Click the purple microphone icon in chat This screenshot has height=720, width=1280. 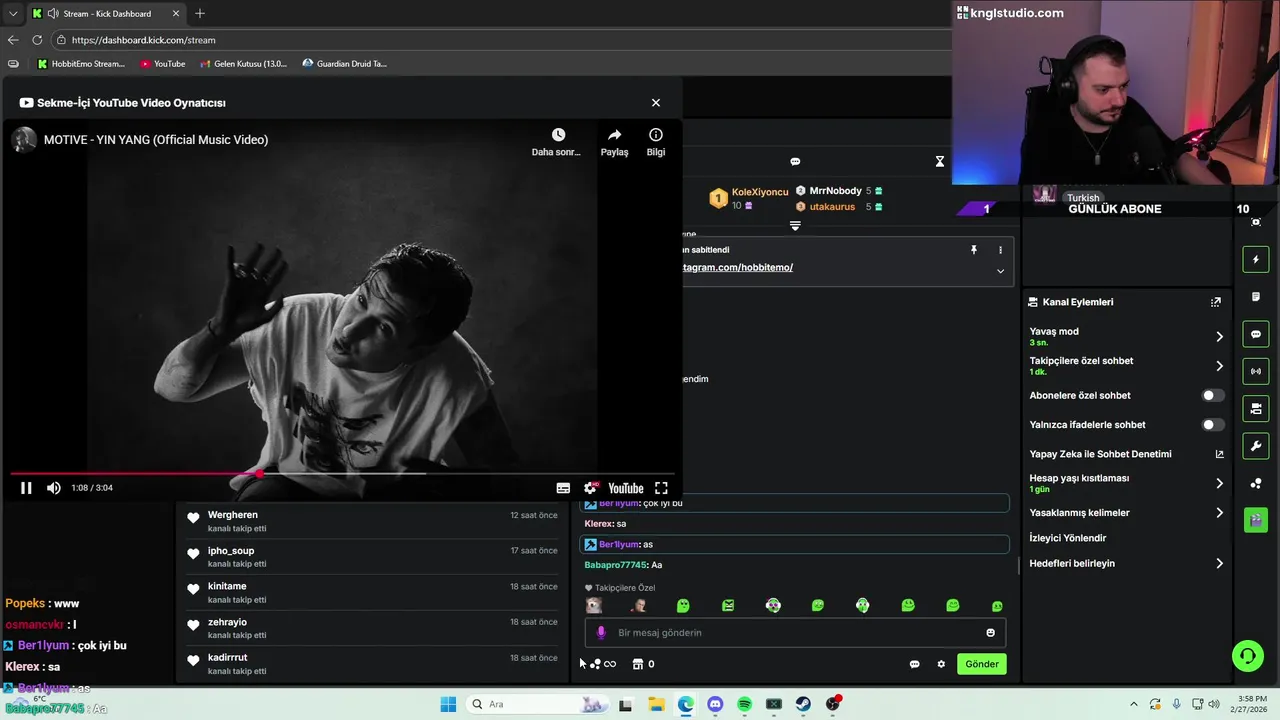pos(601,633)
